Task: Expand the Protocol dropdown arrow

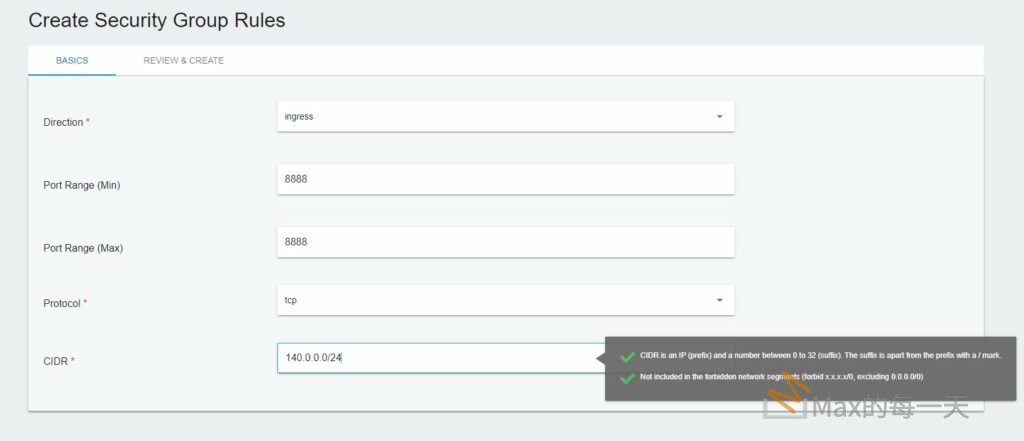Action: click(719, 300)
